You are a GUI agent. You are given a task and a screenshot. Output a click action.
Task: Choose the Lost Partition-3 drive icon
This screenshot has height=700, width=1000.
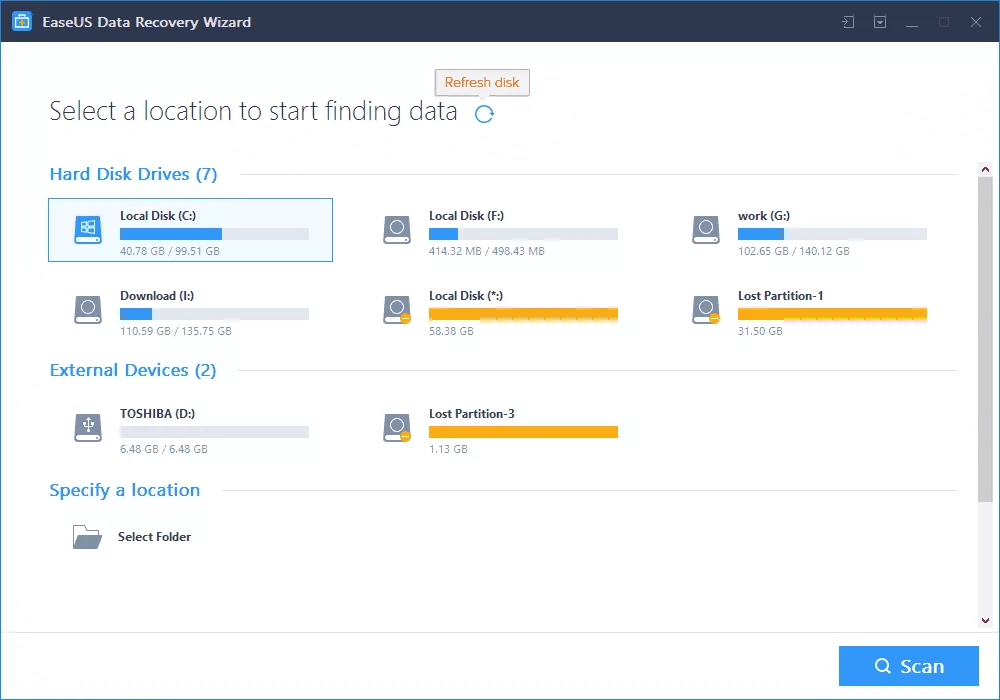[397, 428]
